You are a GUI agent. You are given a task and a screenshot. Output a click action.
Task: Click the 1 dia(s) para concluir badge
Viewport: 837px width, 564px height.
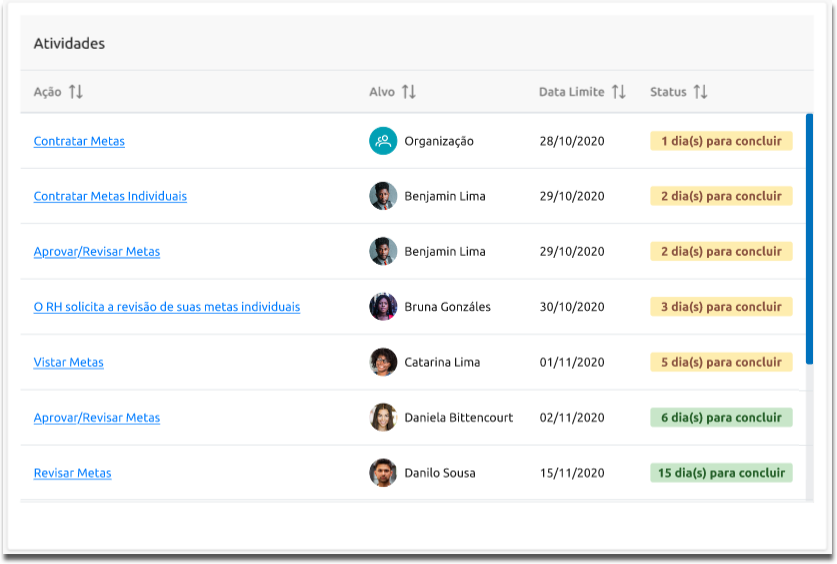[x=721, y=141]
